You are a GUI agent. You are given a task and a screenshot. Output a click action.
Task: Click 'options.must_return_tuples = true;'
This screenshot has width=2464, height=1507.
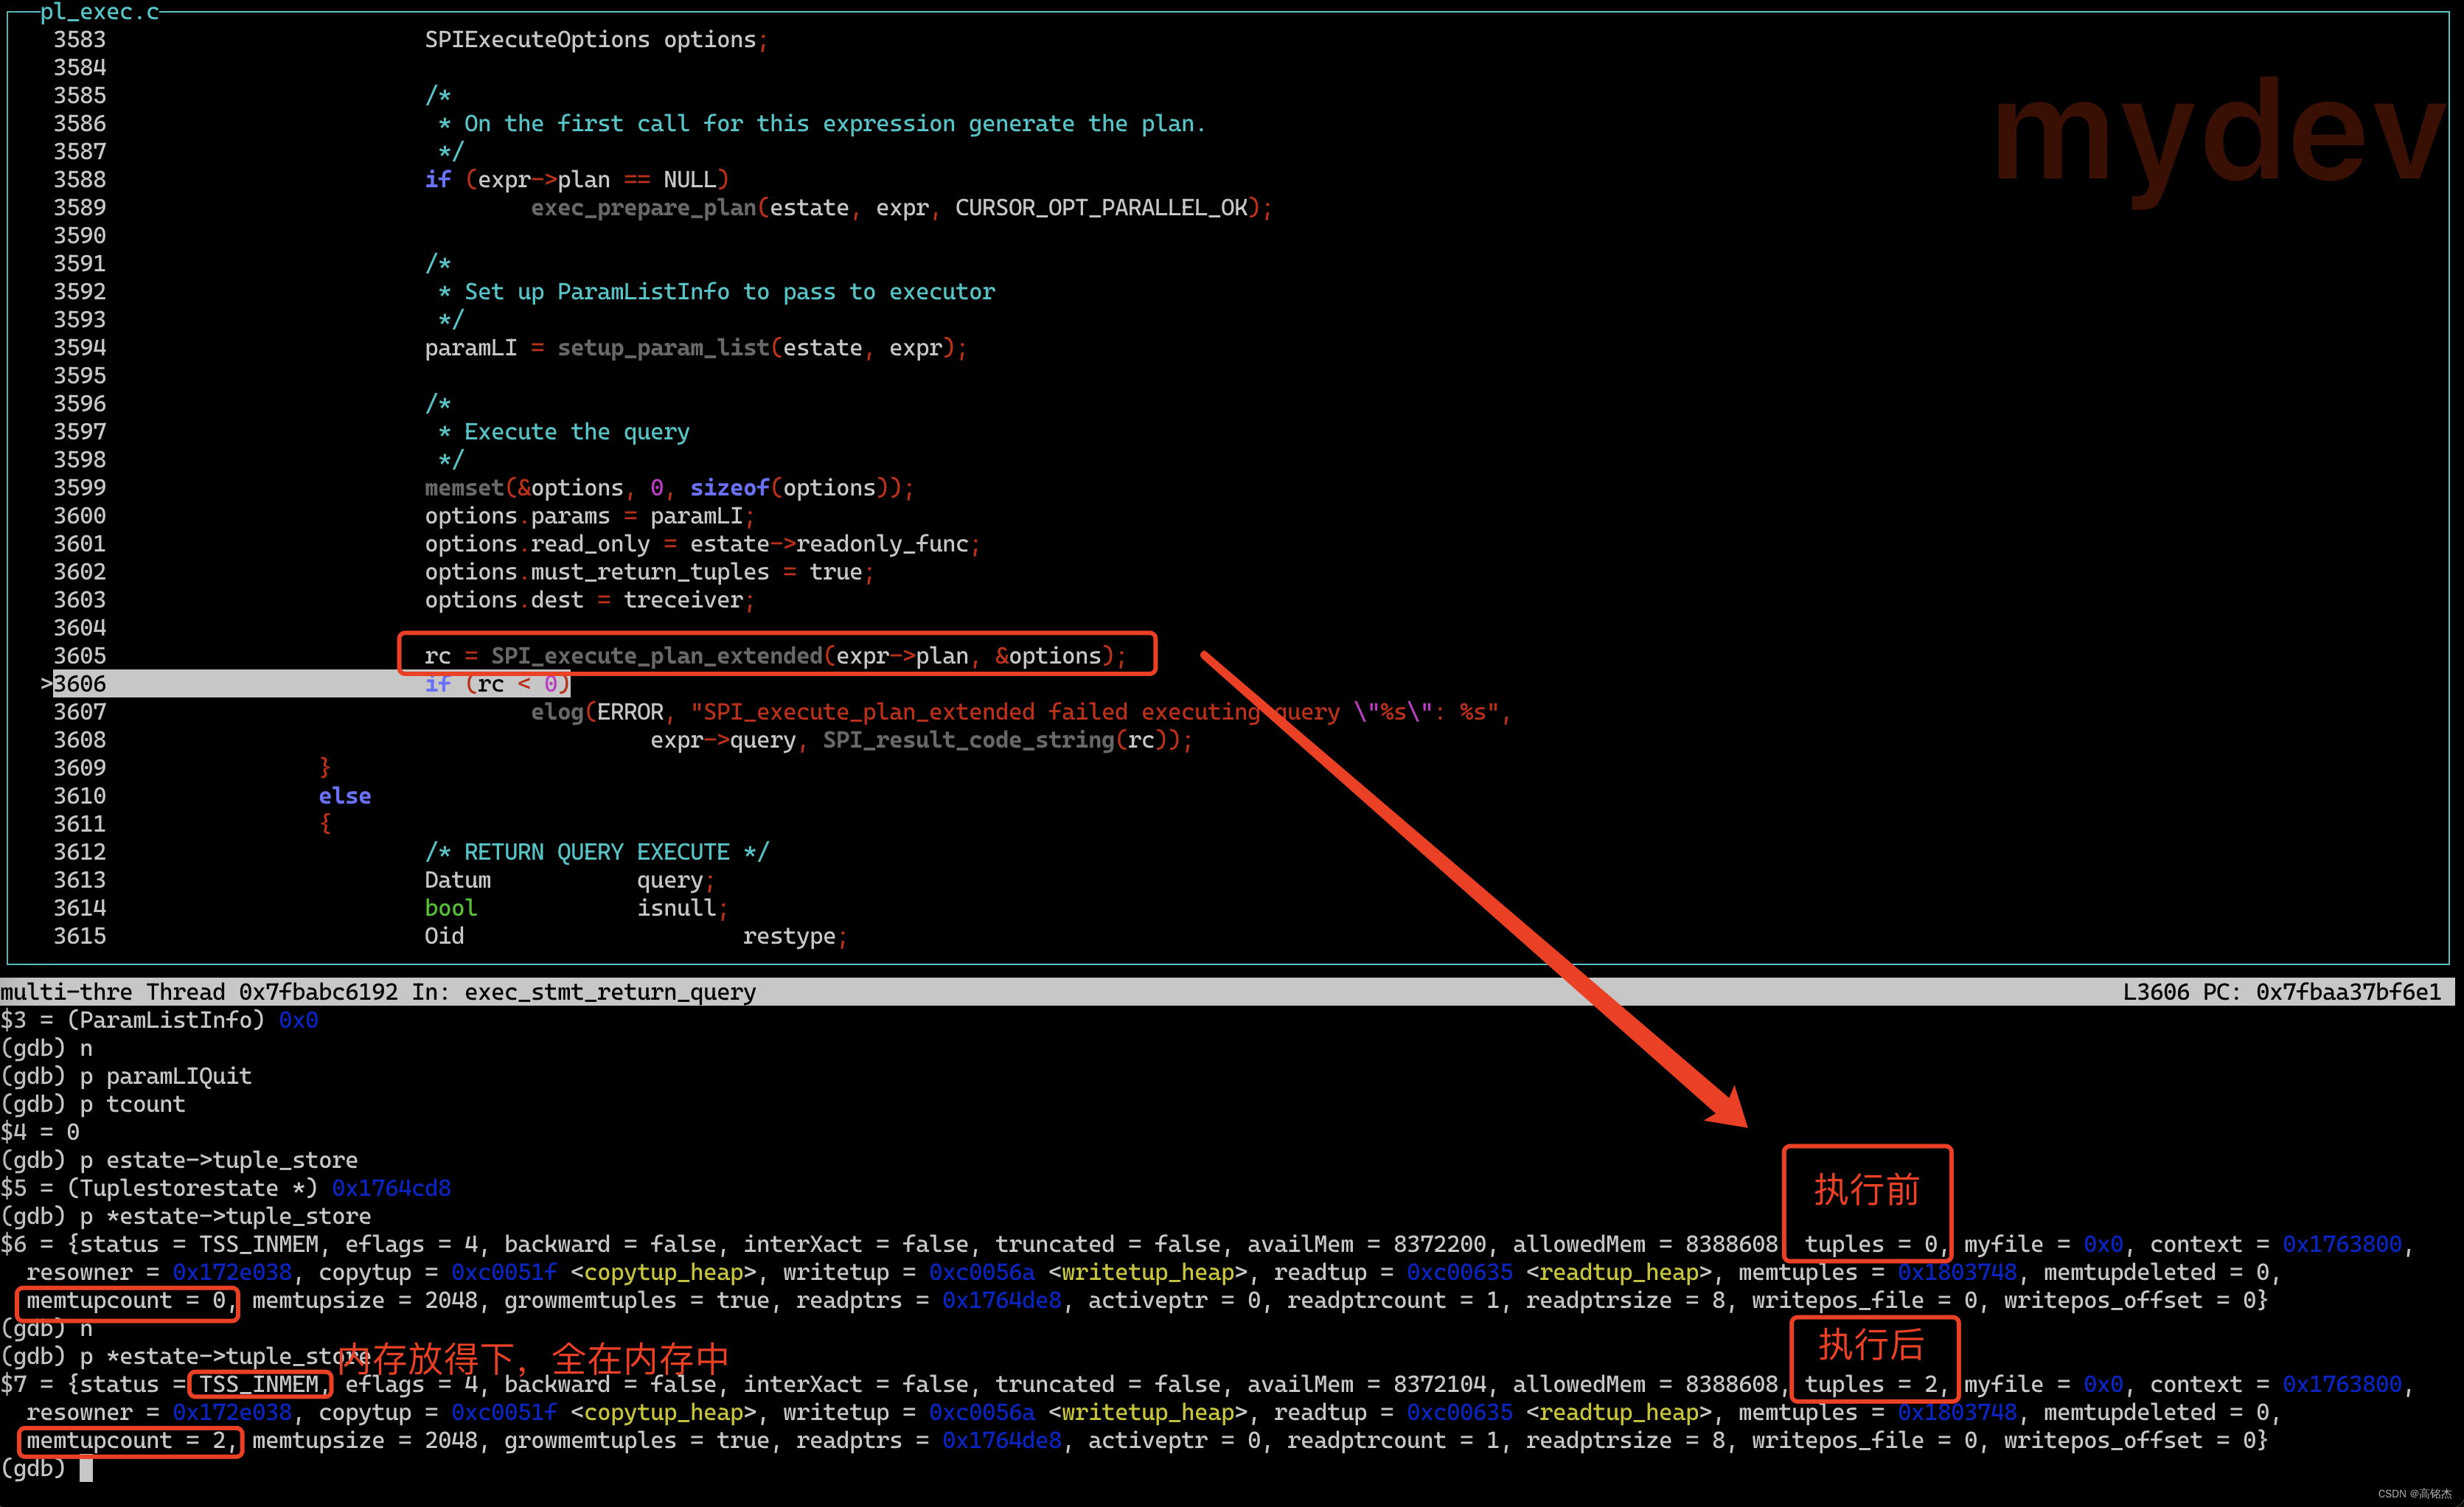point(649,571)
